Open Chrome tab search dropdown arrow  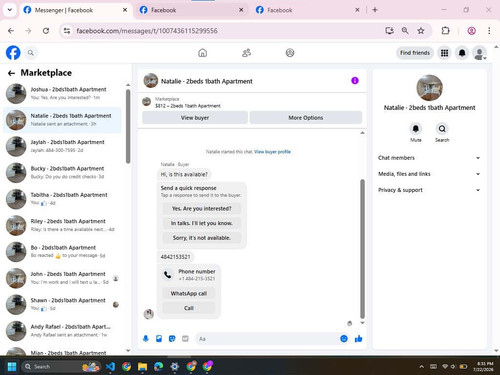10,10
